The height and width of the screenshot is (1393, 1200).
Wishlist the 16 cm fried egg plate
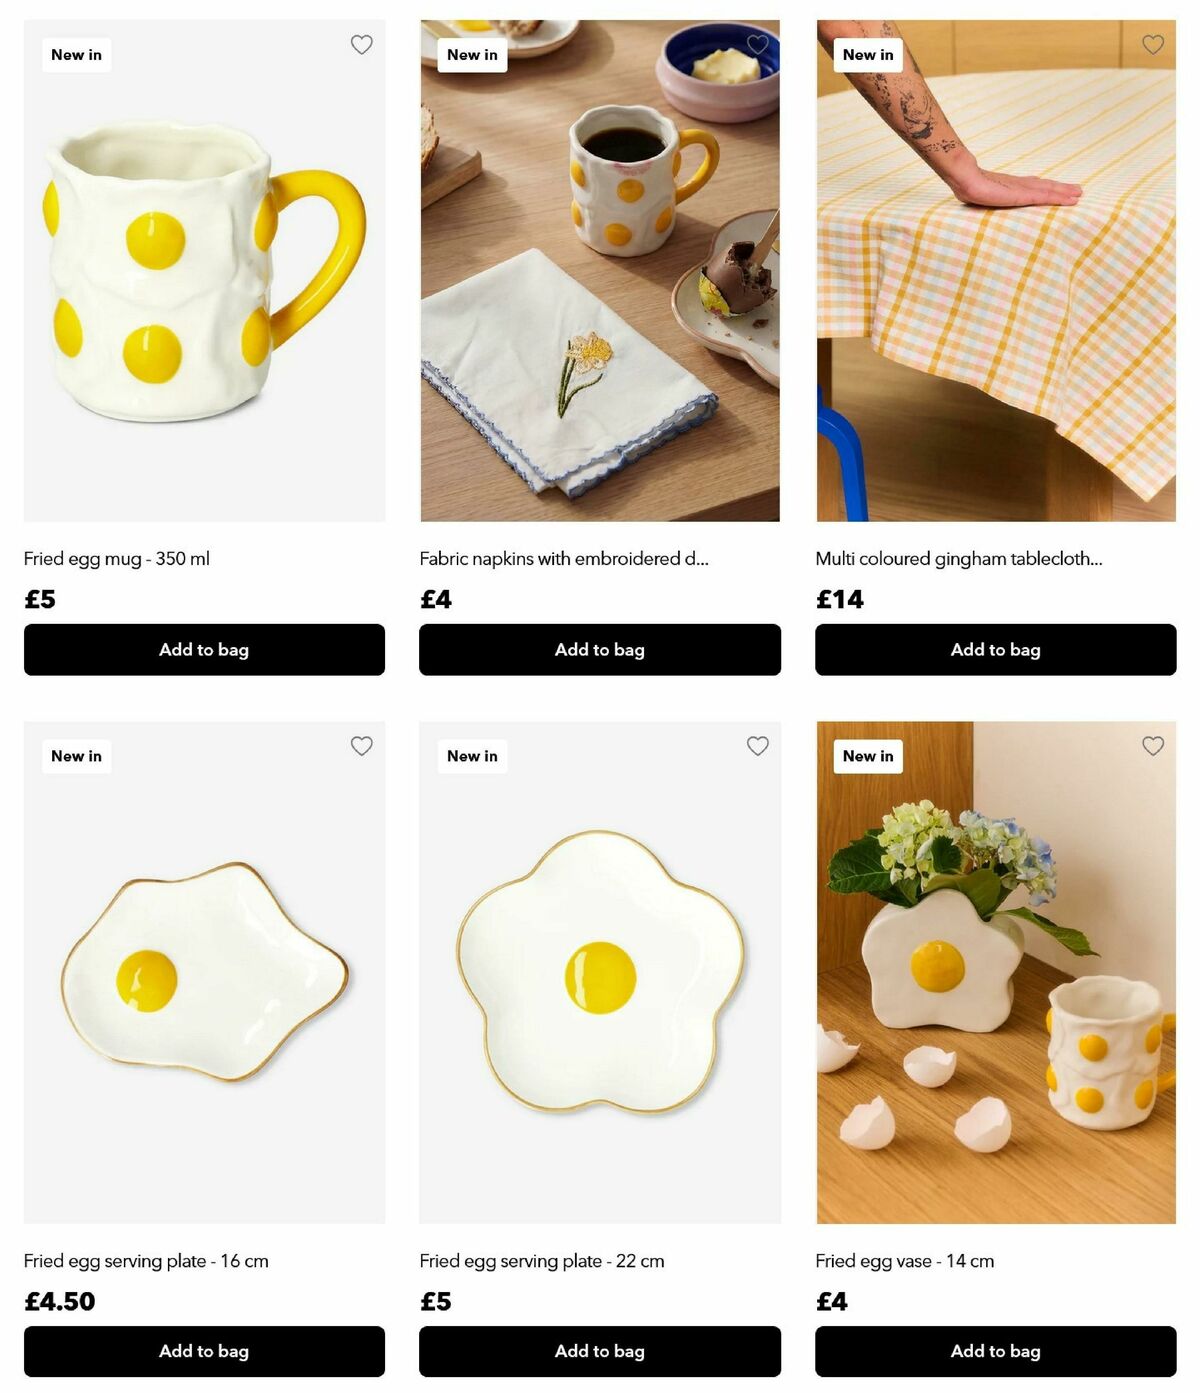[x=361, y=746]
